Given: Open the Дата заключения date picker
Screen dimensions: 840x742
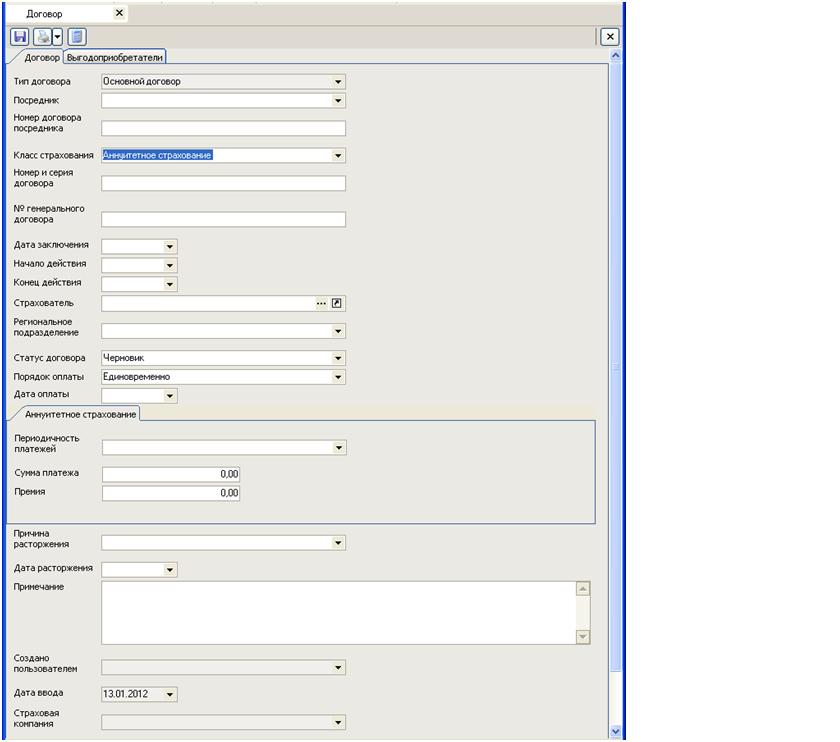Looking at the screenshot, I should coord(170,246).
